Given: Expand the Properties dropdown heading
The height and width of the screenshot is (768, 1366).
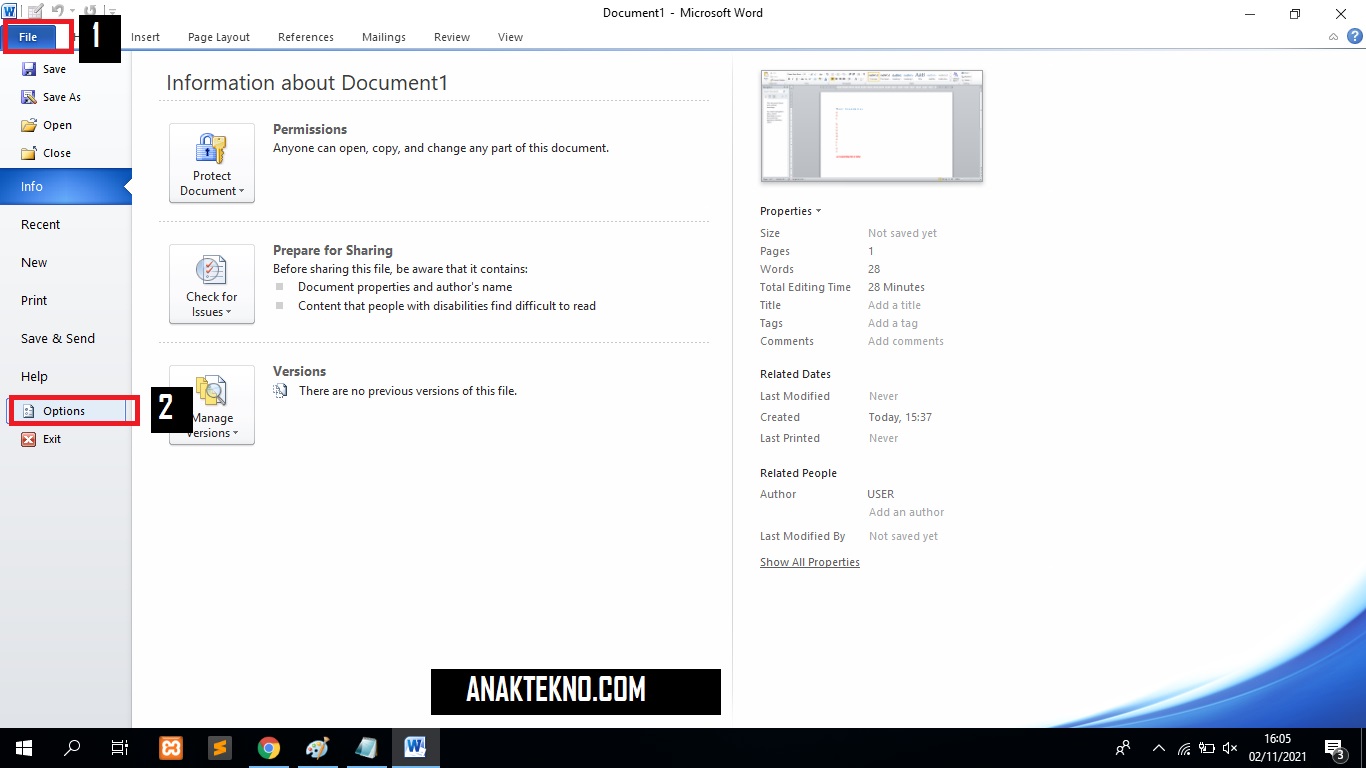Looking at the screenshot, I should point(790,211).
